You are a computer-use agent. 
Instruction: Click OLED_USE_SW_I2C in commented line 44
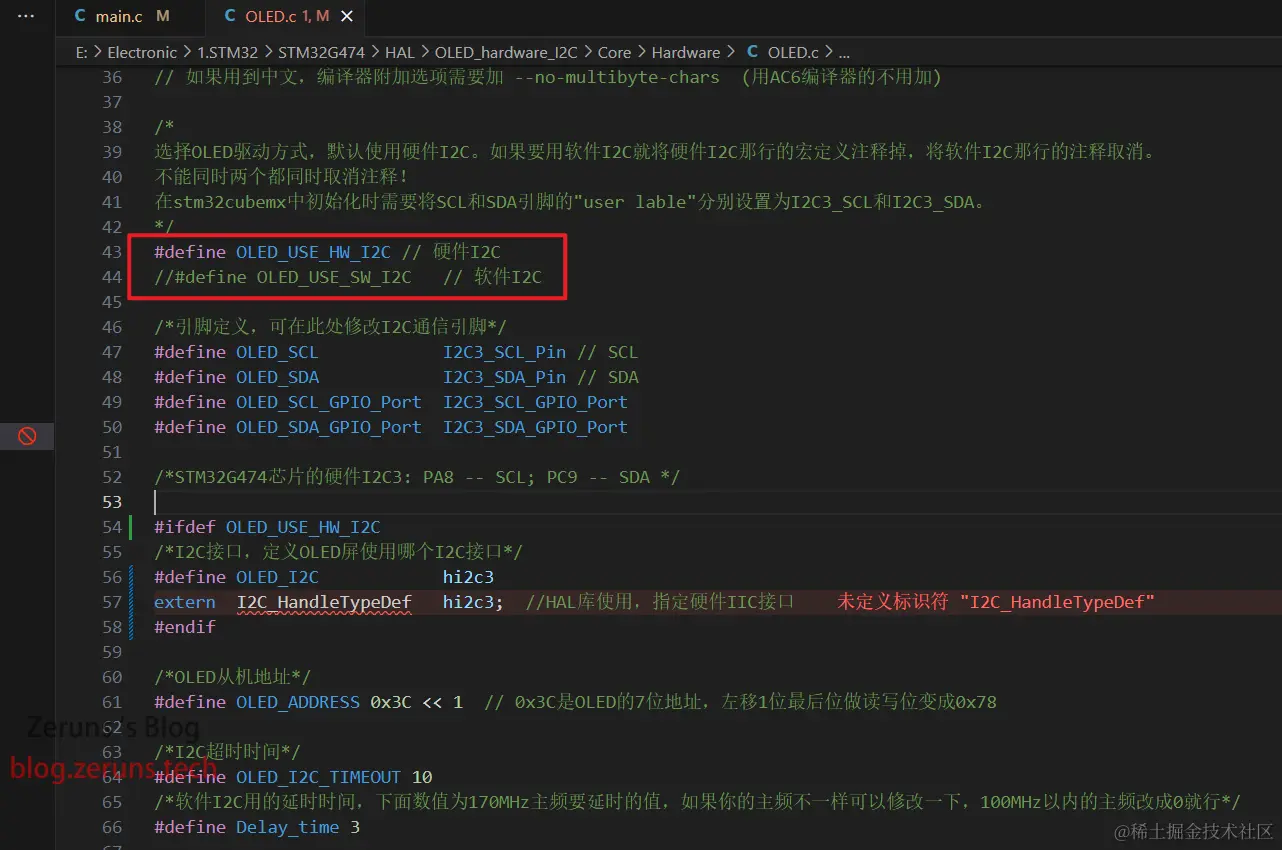(x=334, y=277)
